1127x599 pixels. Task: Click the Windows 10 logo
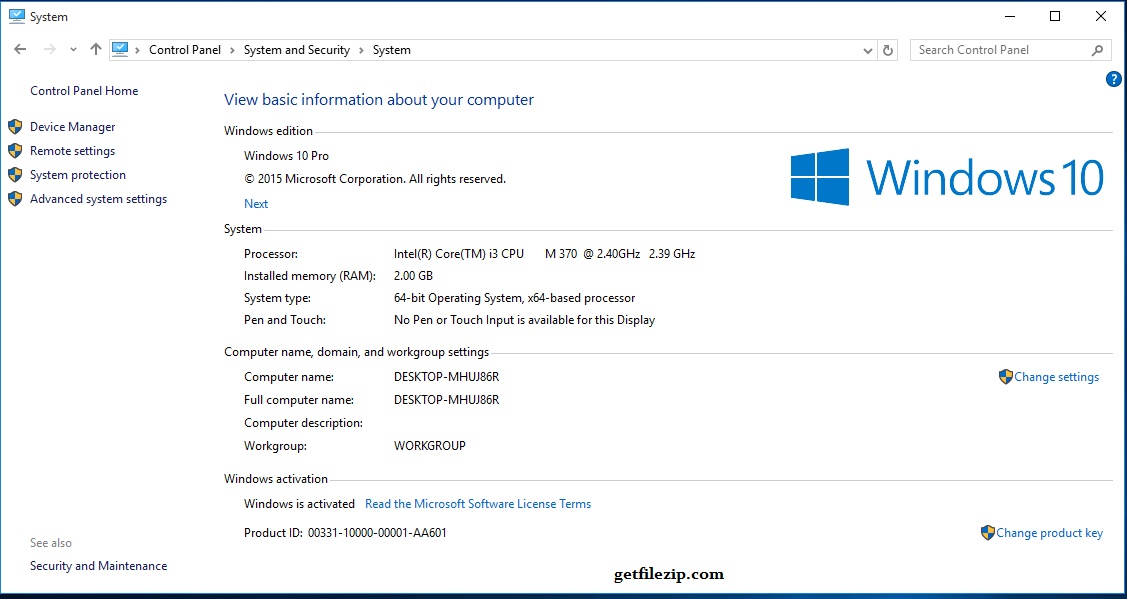click(947, 177)
